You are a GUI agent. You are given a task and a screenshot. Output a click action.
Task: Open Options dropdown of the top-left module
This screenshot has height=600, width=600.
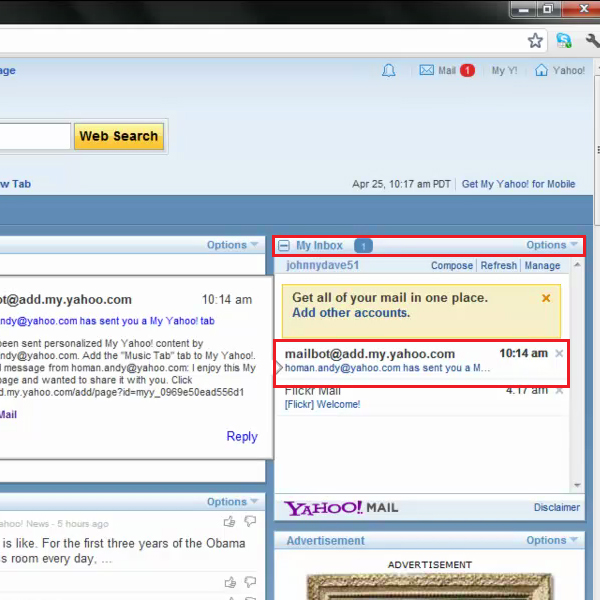click(x=232, y=245)
